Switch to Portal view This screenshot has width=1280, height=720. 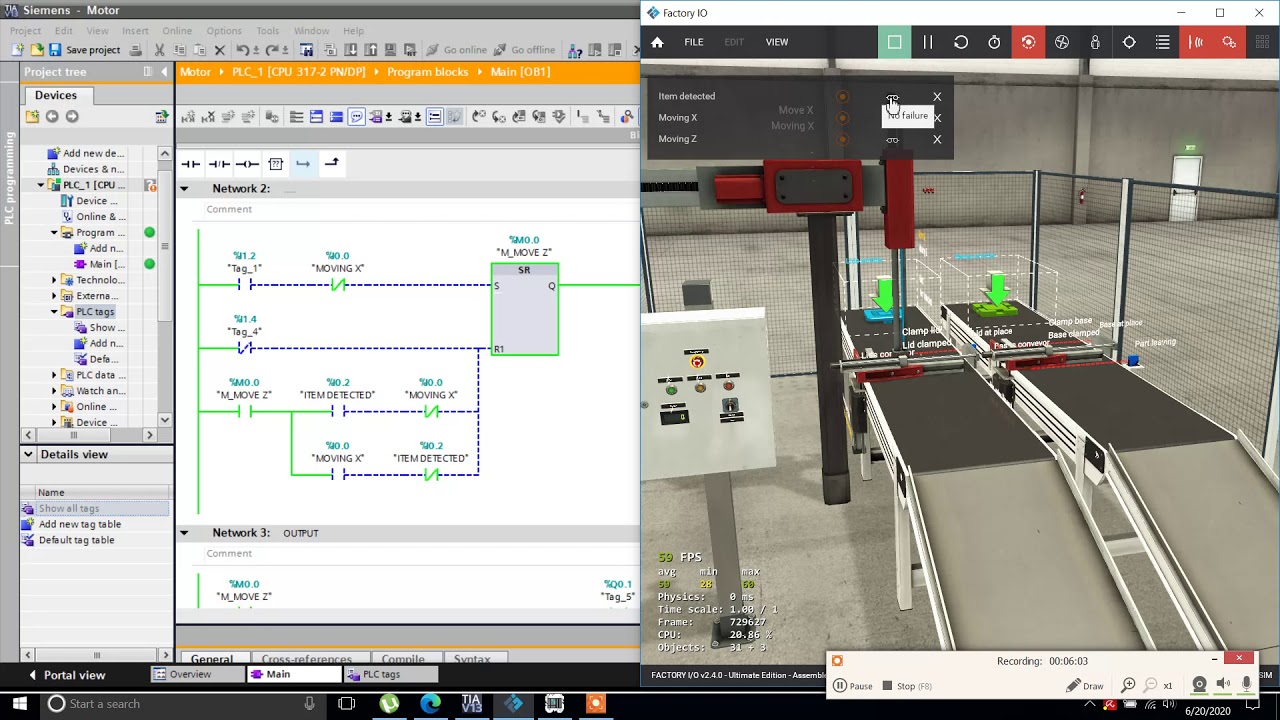(x=66, y=675)
